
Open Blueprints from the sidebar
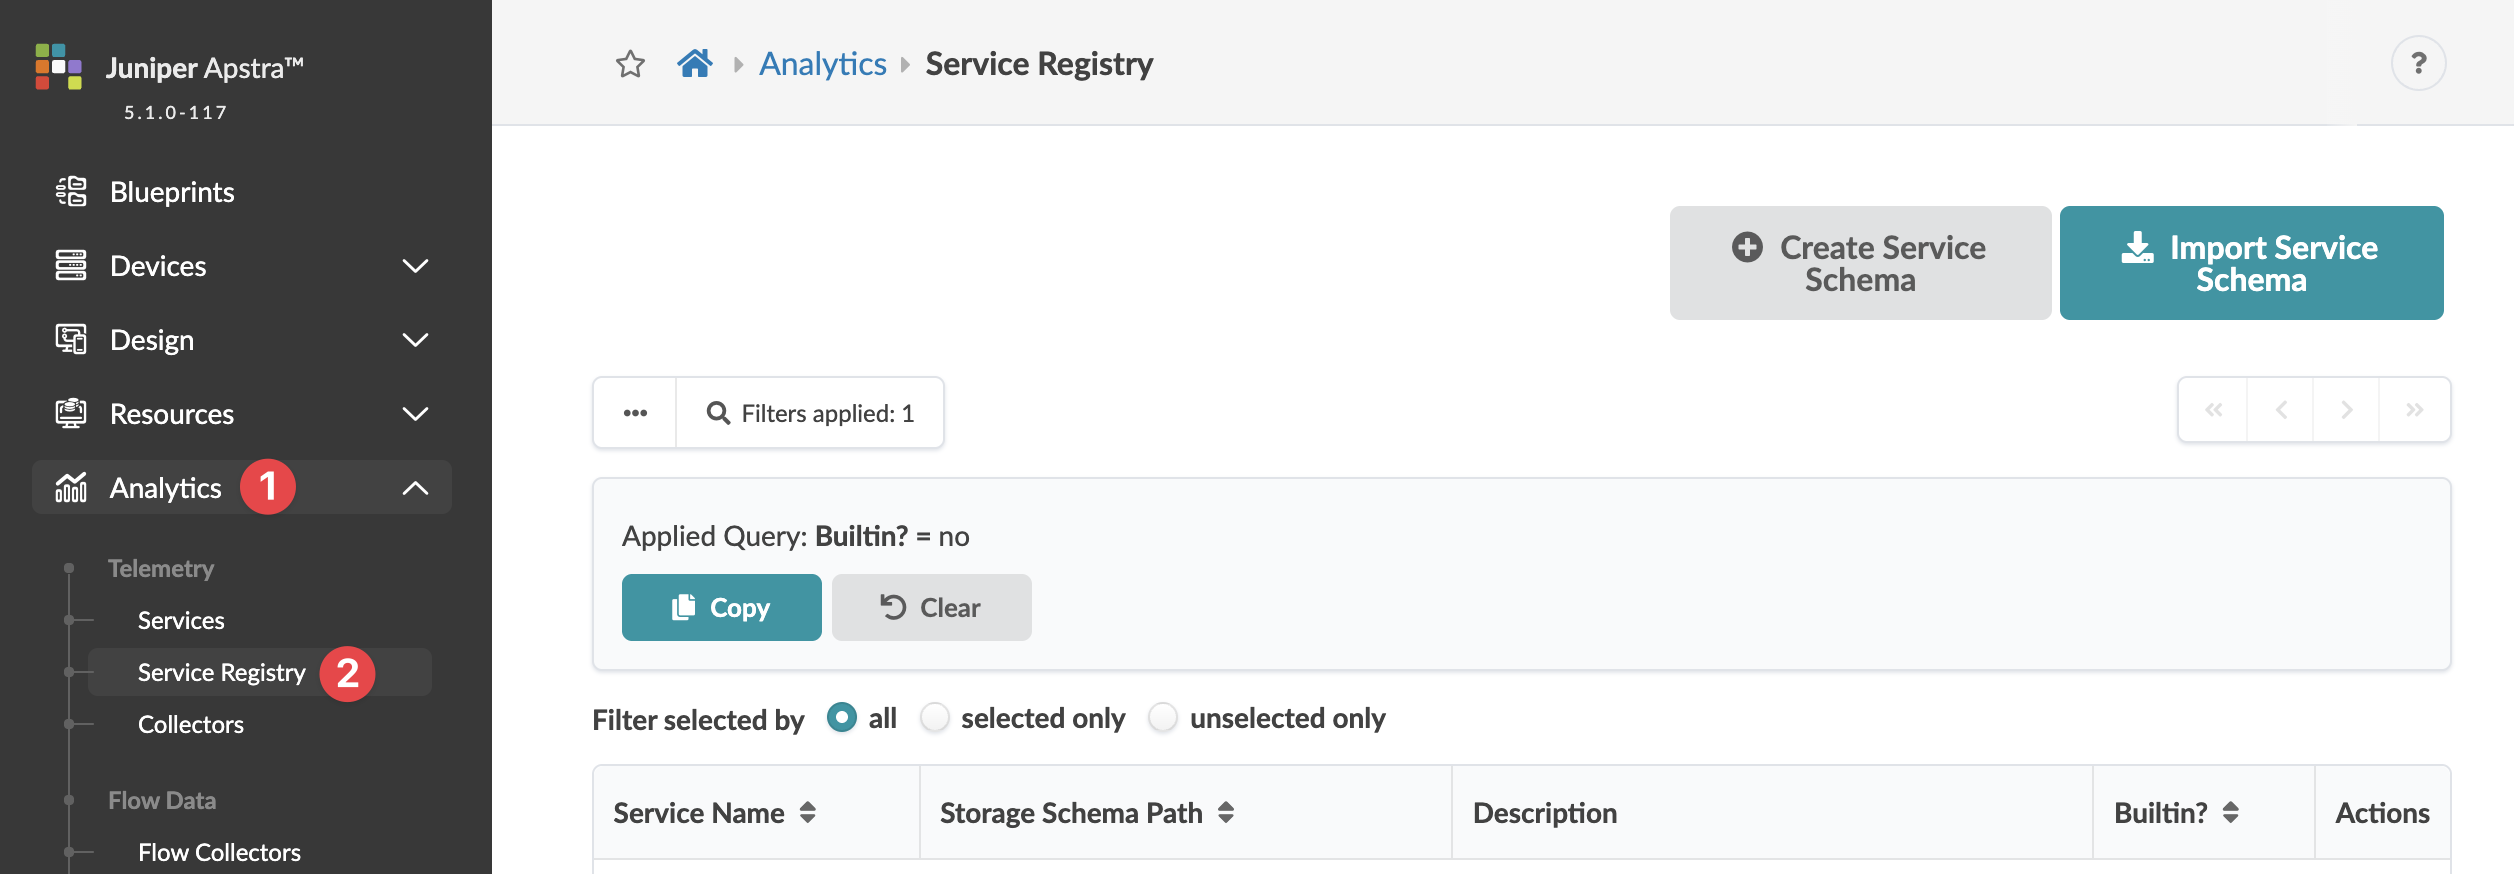click(x=172, y=192)
